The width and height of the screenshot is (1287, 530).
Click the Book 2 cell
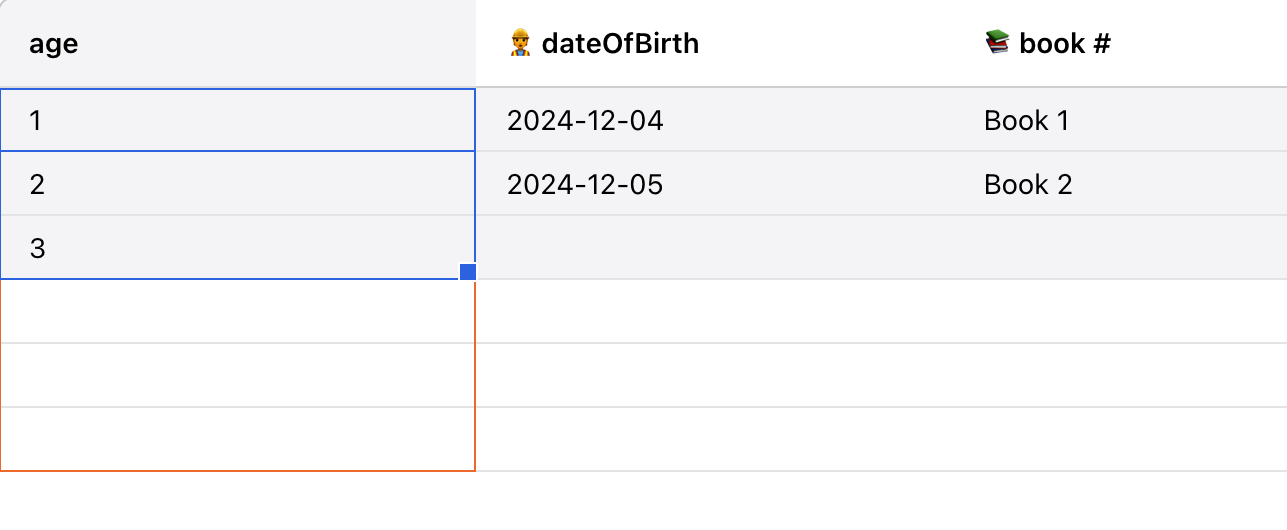(1120, 185)
